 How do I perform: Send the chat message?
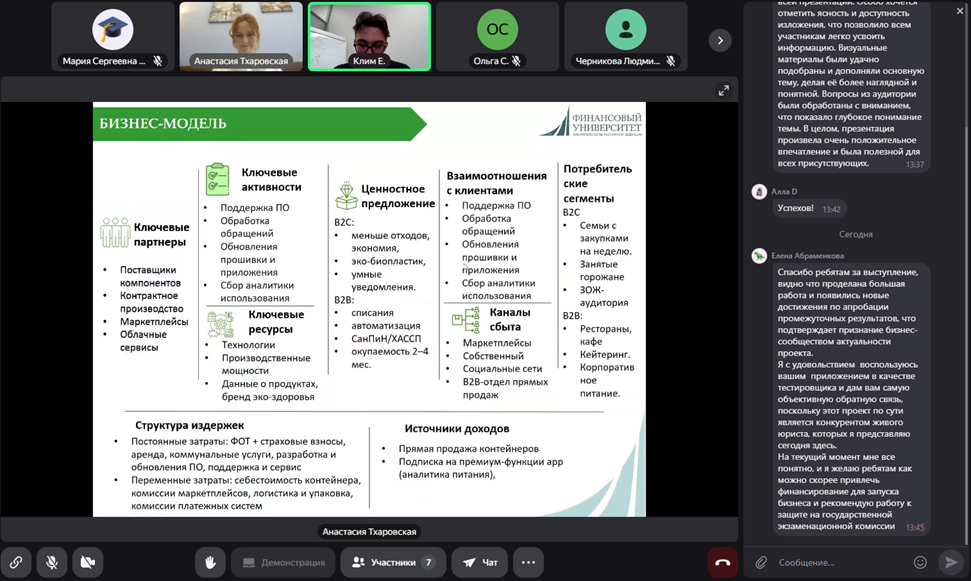(950, 562)
